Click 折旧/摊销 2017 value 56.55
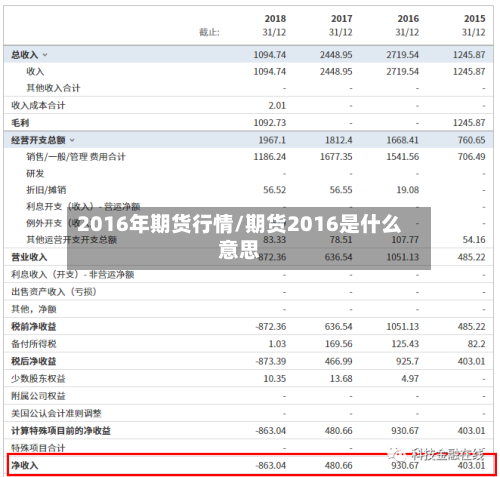Image resolution: width=500 pixels, height=477 pixels. coord(341,190)
